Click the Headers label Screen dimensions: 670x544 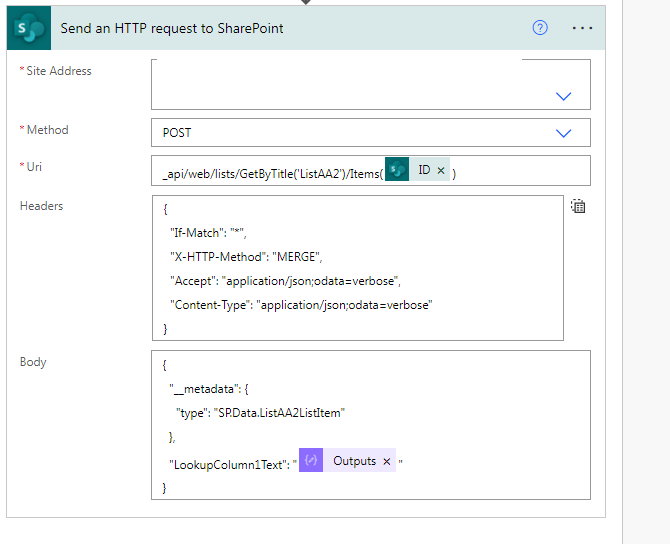pyautogui.click(x=41, y=206)
